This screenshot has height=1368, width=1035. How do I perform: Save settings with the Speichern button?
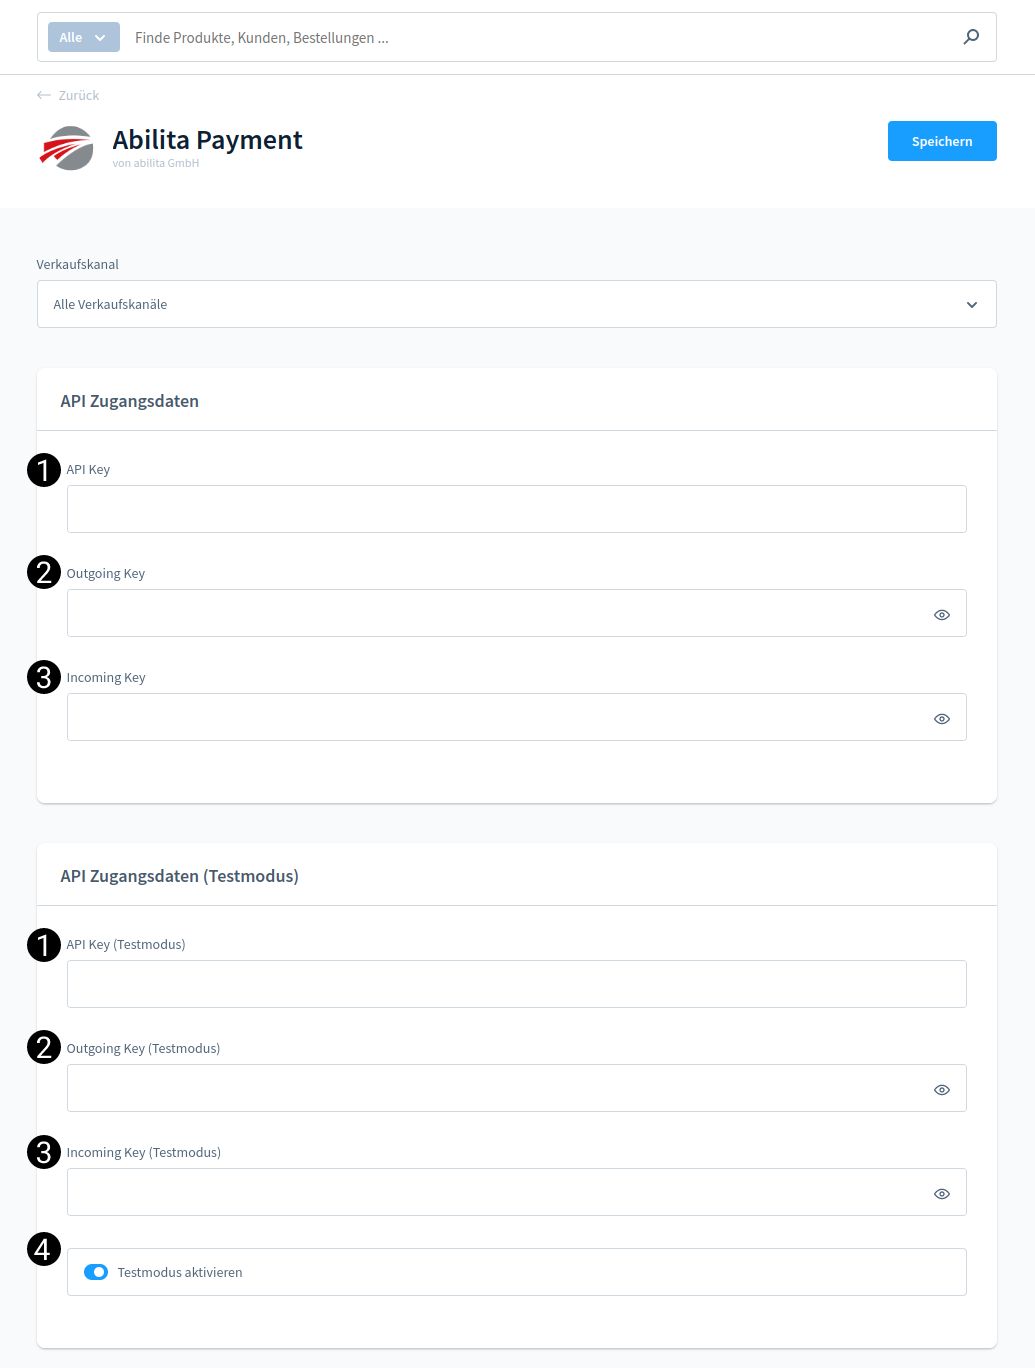(x=942, y=141)
